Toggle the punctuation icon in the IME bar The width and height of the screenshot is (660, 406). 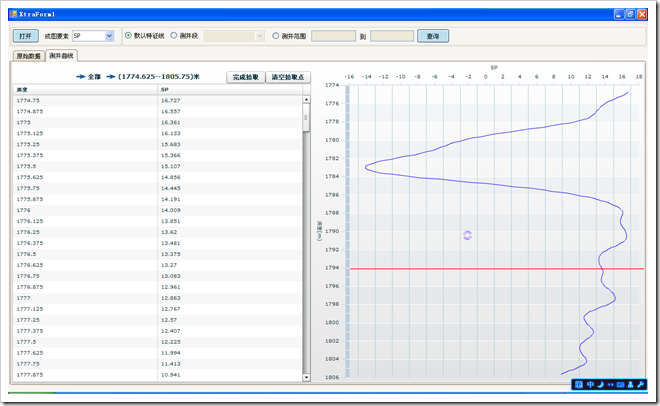pyautogui.click(x=610, y=385)
